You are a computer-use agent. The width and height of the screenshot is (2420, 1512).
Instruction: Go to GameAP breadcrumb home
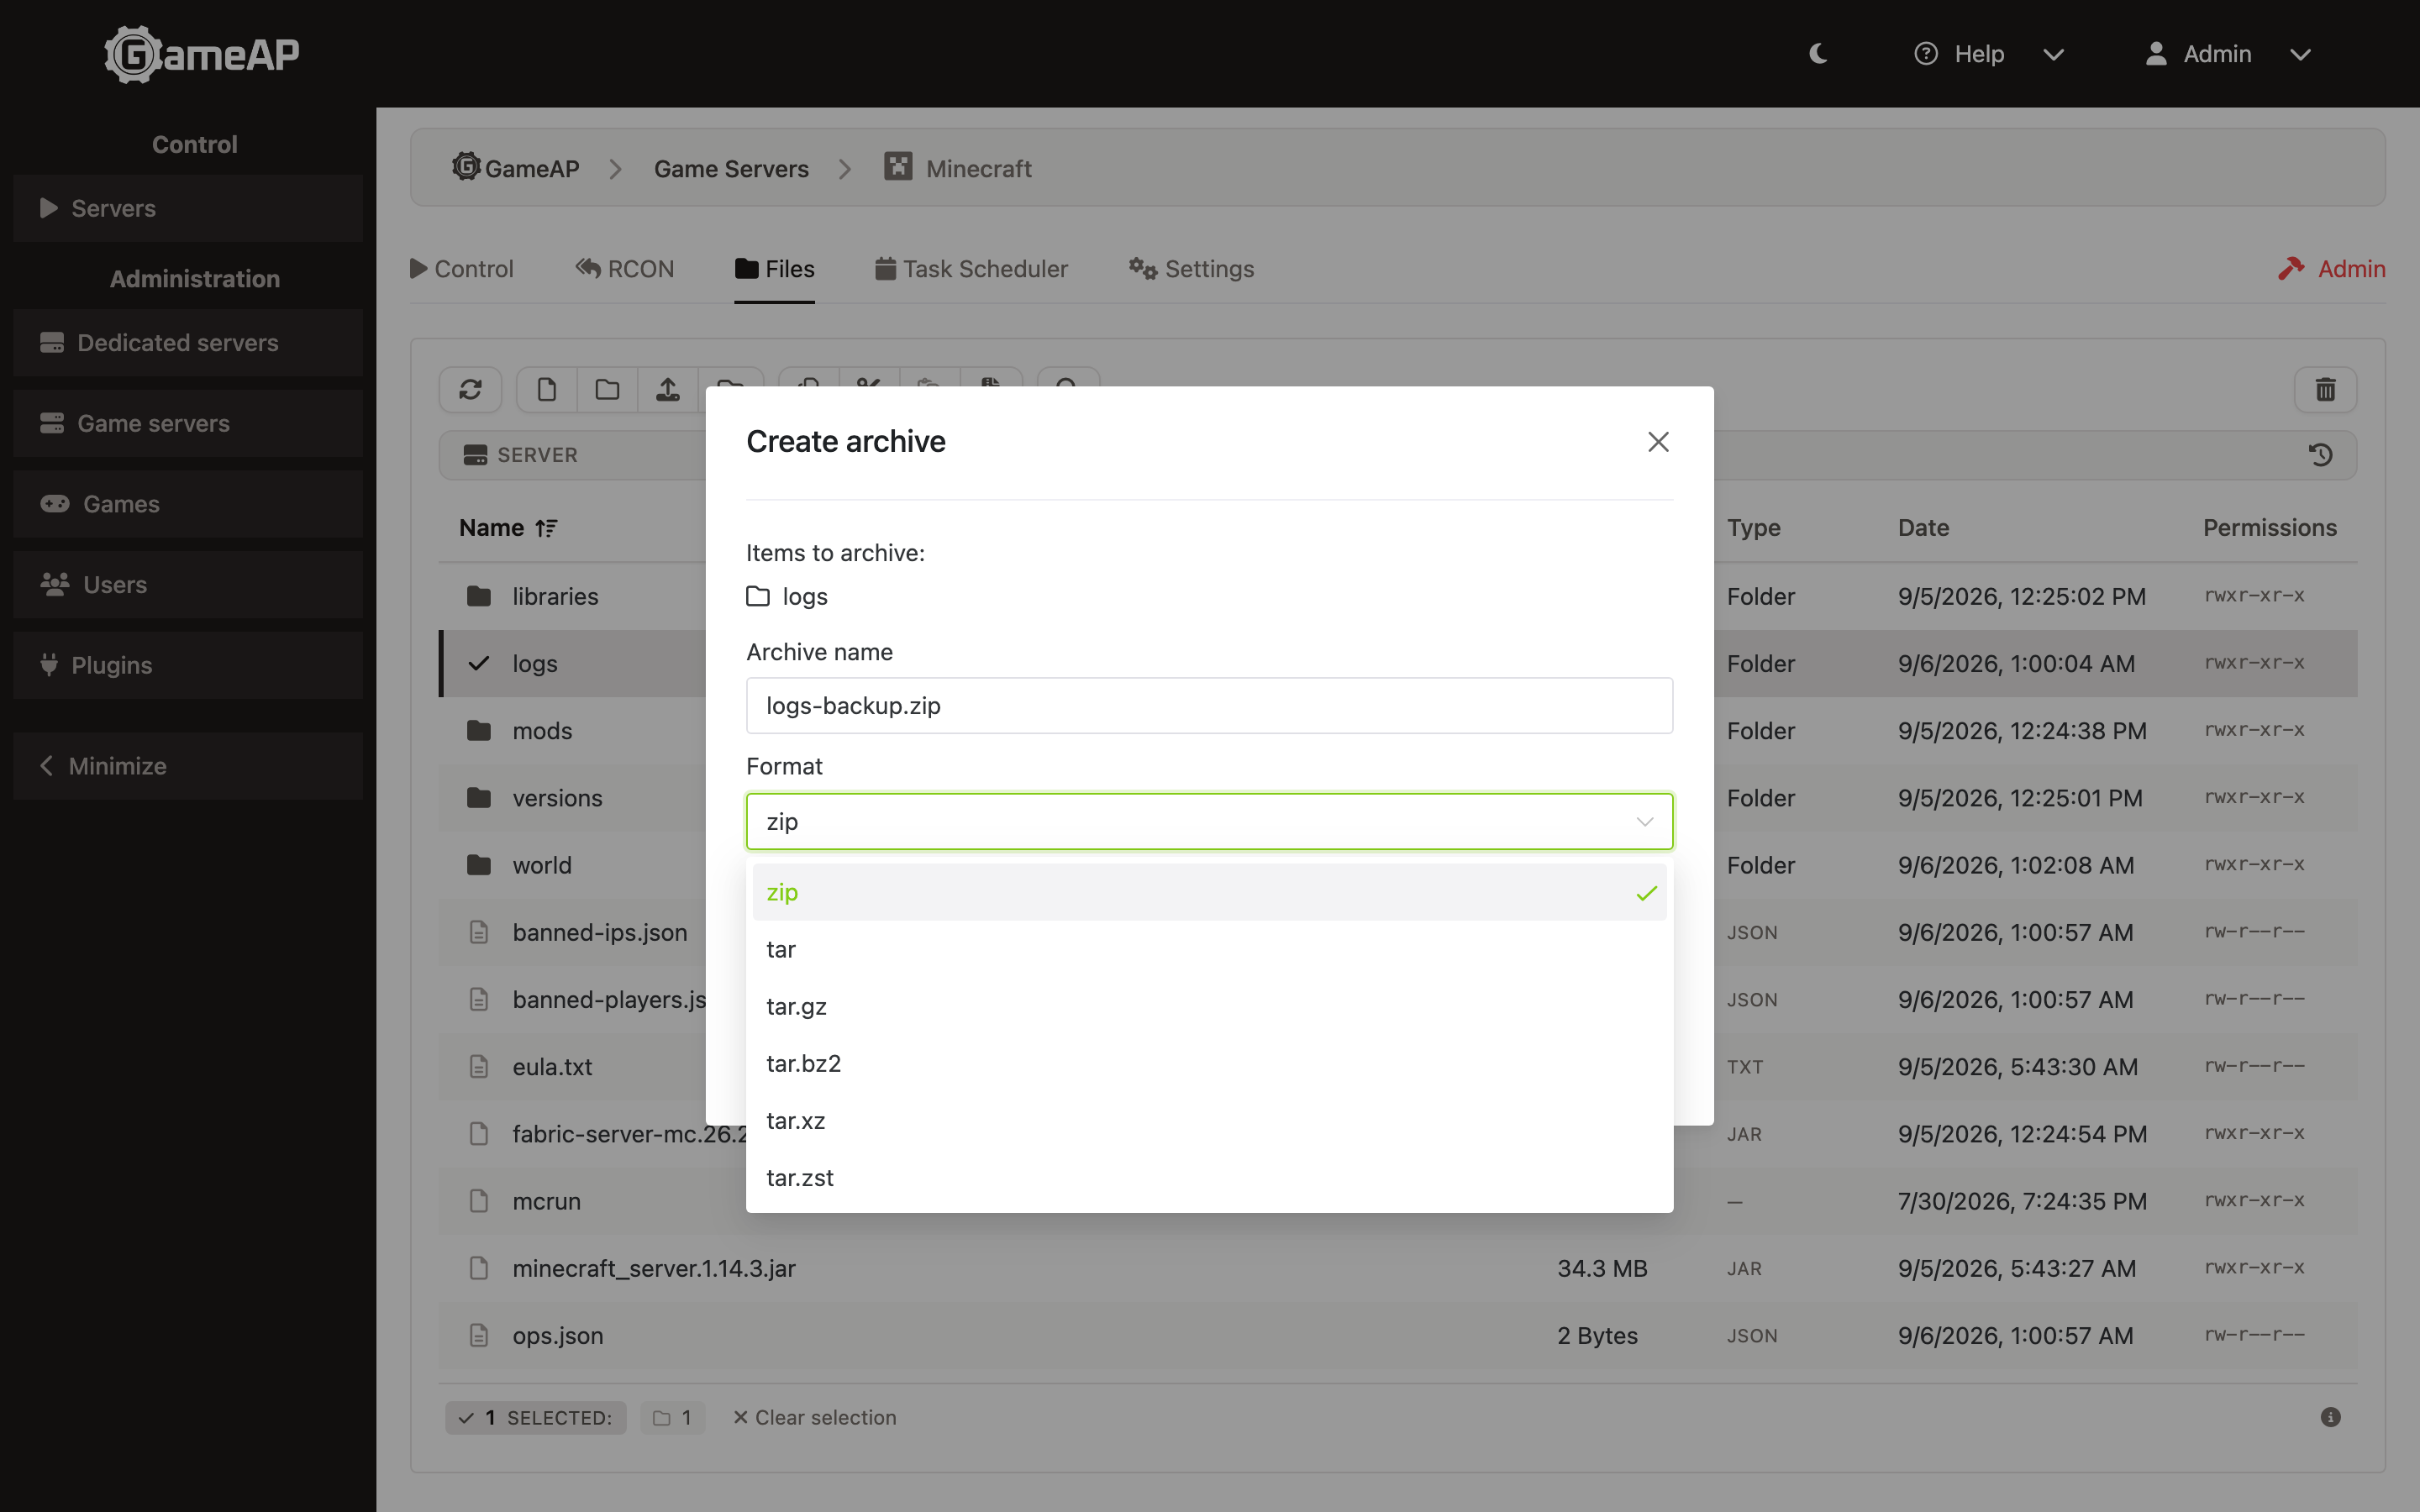(x=515, y=168)
